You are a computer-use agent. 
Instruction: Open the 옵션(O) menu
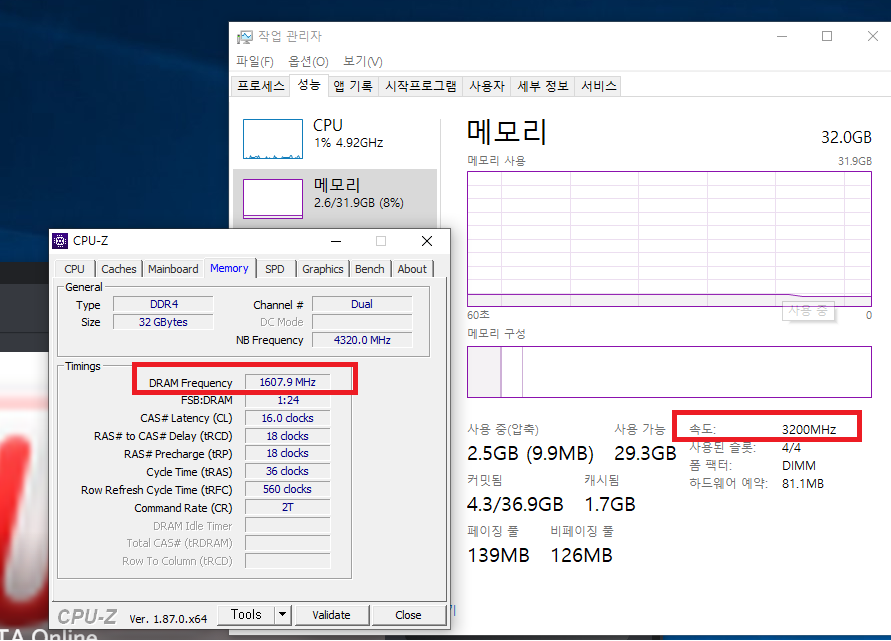307,62
